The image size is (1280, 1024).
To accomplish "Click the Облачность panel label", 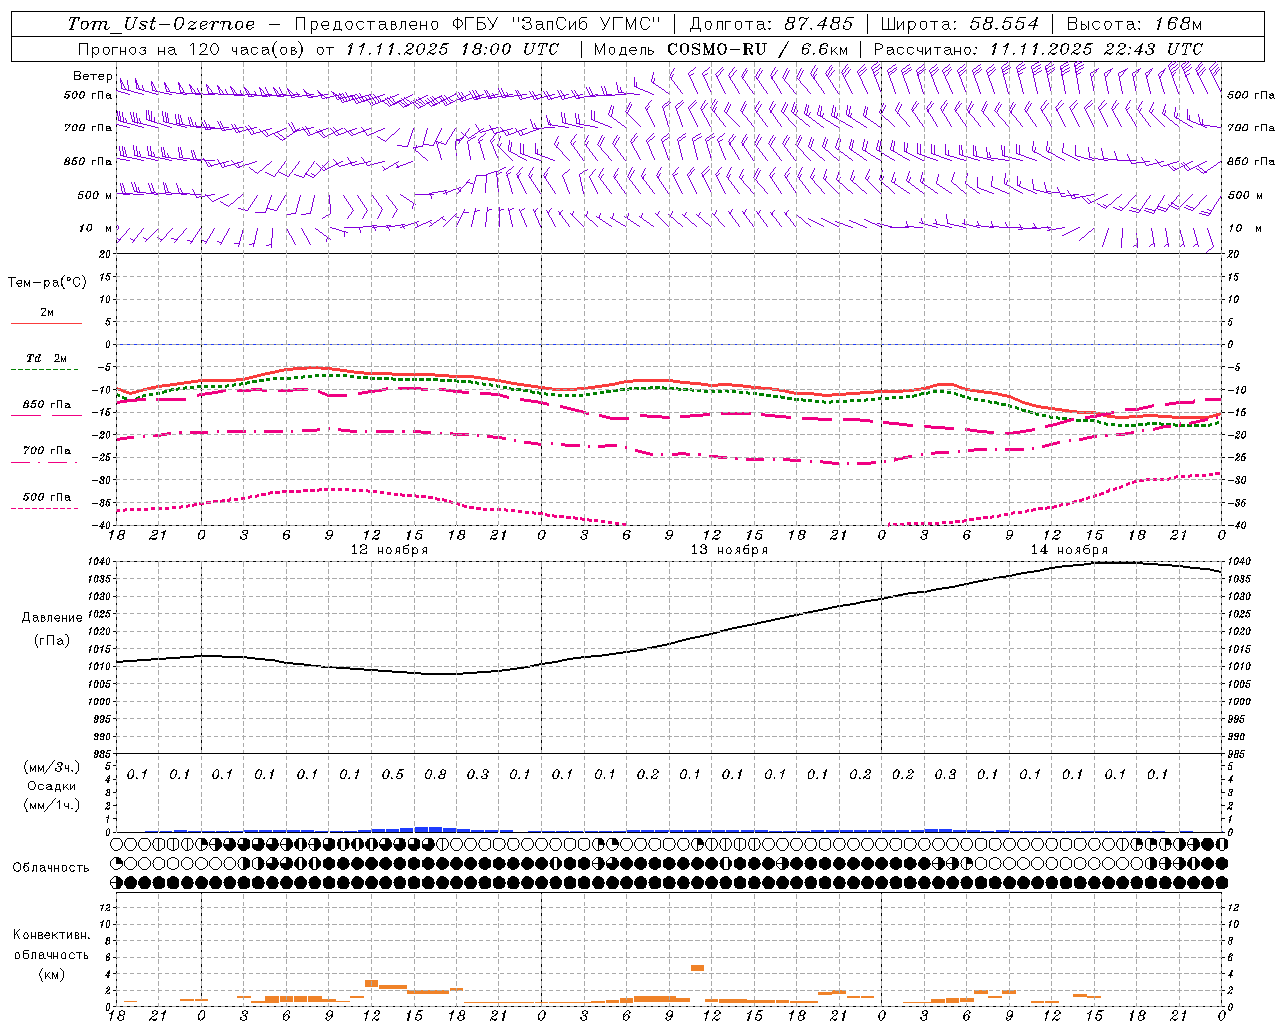I will pos(51,868).
